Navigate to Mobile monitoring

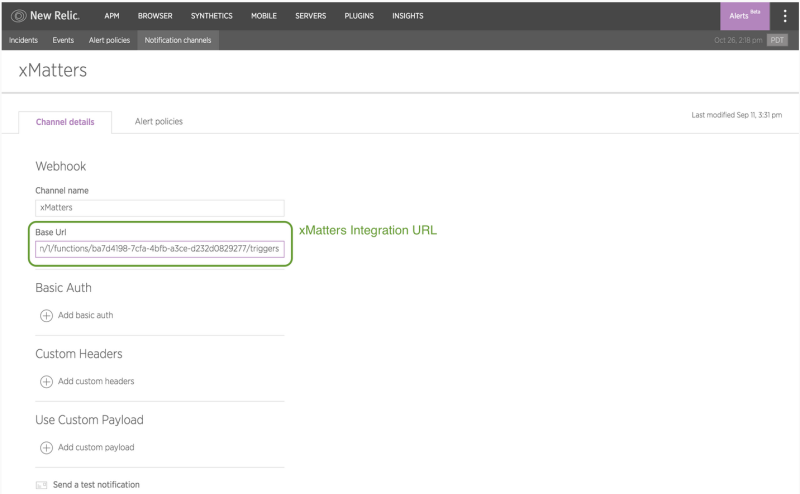tap(264, 15)
